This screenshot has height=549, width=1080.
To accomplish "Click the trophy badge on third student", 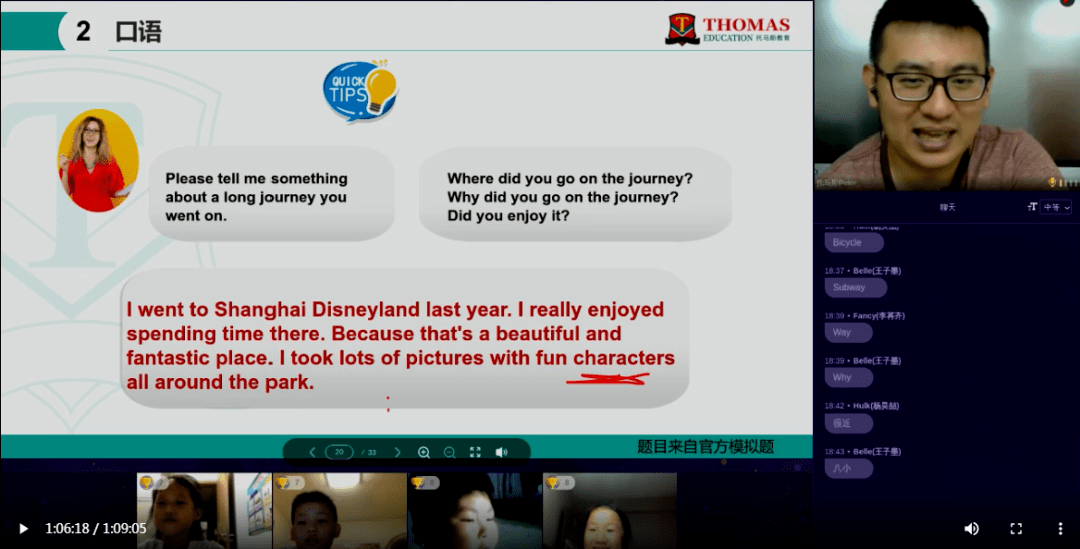I will pyautogui.click(x=424, y=483).
